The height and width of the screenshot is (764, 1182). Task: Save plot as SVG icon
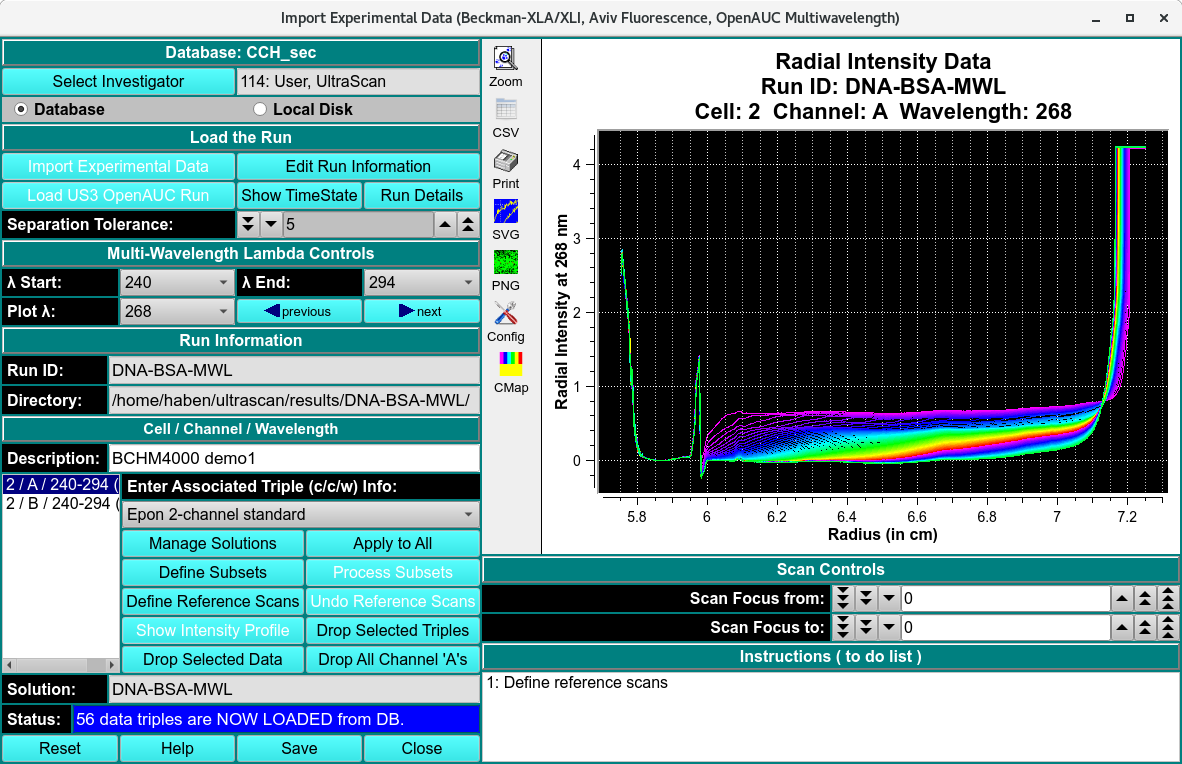[x=506, y=212]
